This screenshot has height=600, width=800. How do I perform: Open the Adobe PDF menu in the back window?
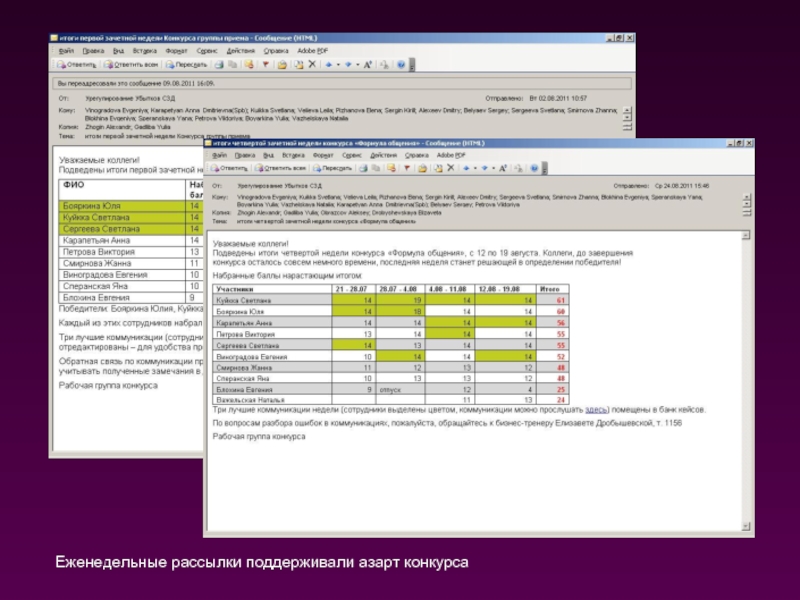[x=312, y=51]
